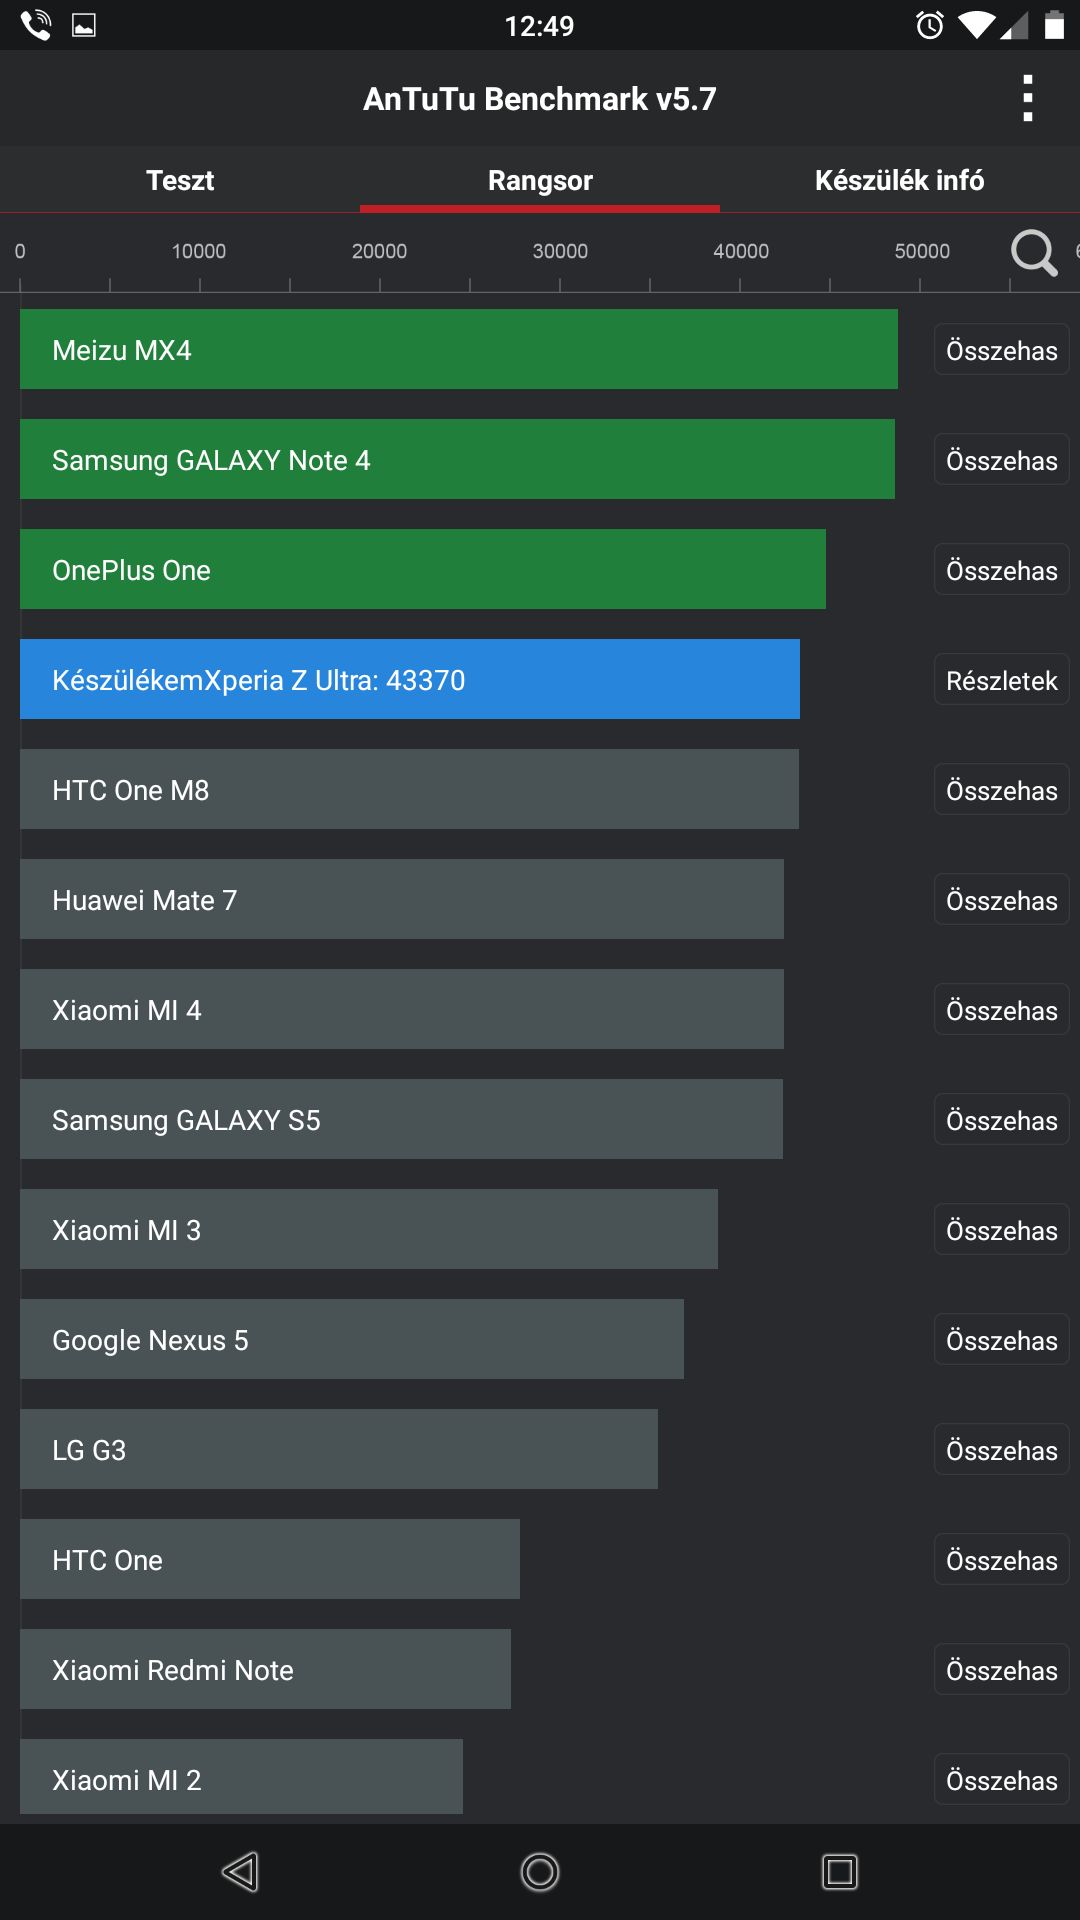1080x1920 pixels.
Task: Click Összehas next to LG G3
Action: [1002, 1450]
